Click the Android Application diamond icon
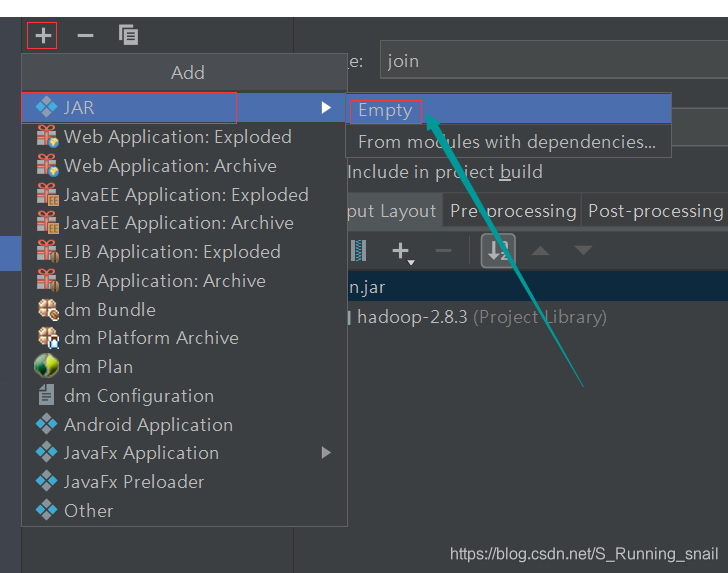The height and width of the screenshot is (573, 728). (x=46, y=424)
